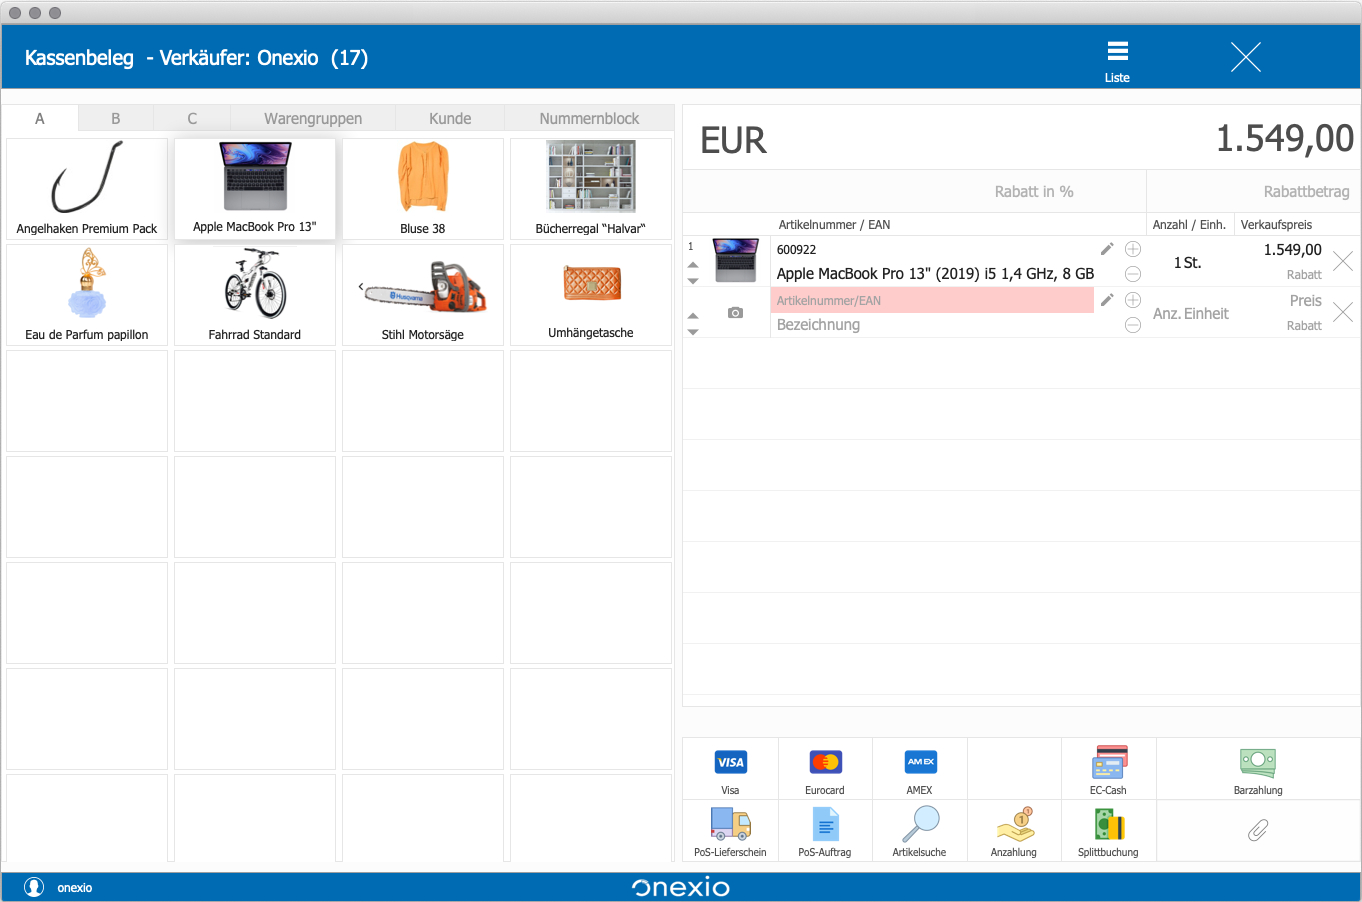This screenshot has height=902, width=1362.
Task: Focus the Bezeichnung input field
Action: pos(932,325)
